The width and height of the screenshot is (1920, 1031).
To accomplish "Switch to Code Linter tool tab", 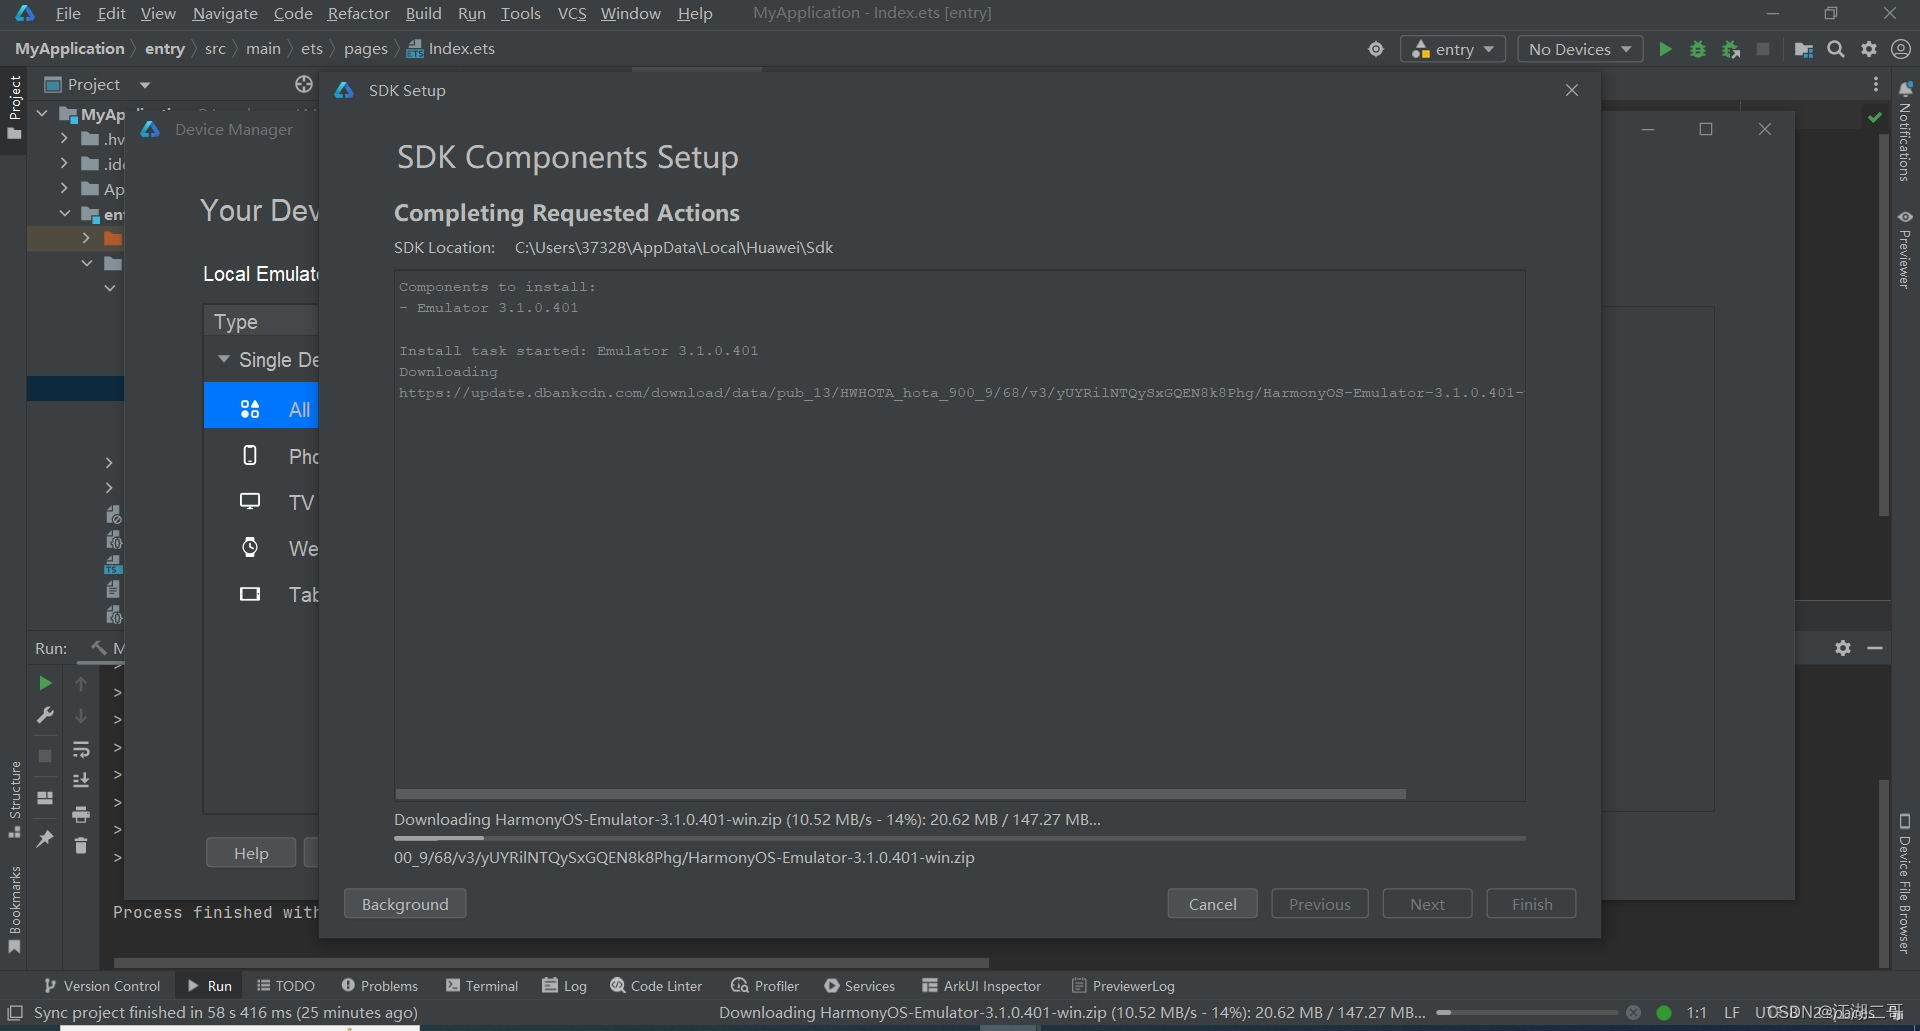I will pos(656,986).
